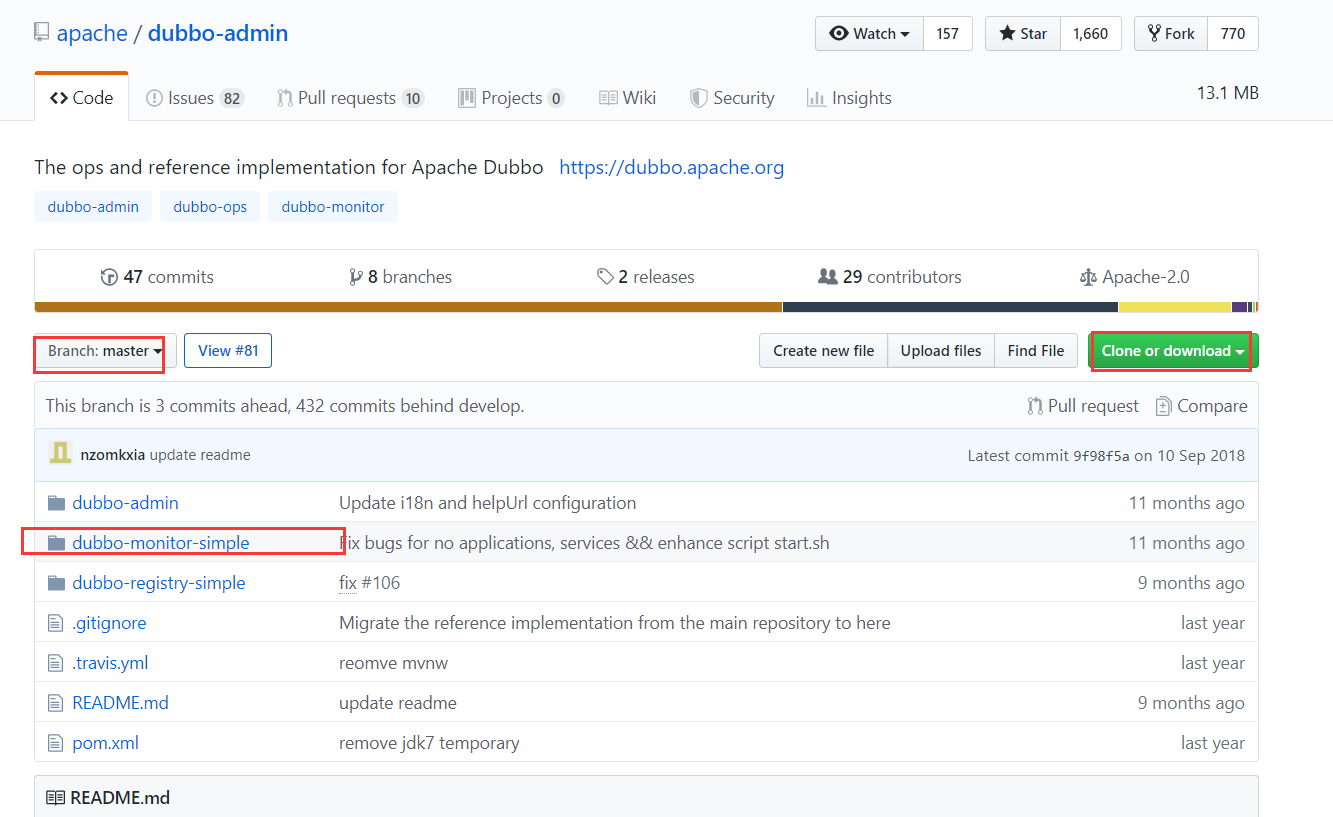Open the nzomkxia author link
1333x817 pixels.
coord(112,455)
